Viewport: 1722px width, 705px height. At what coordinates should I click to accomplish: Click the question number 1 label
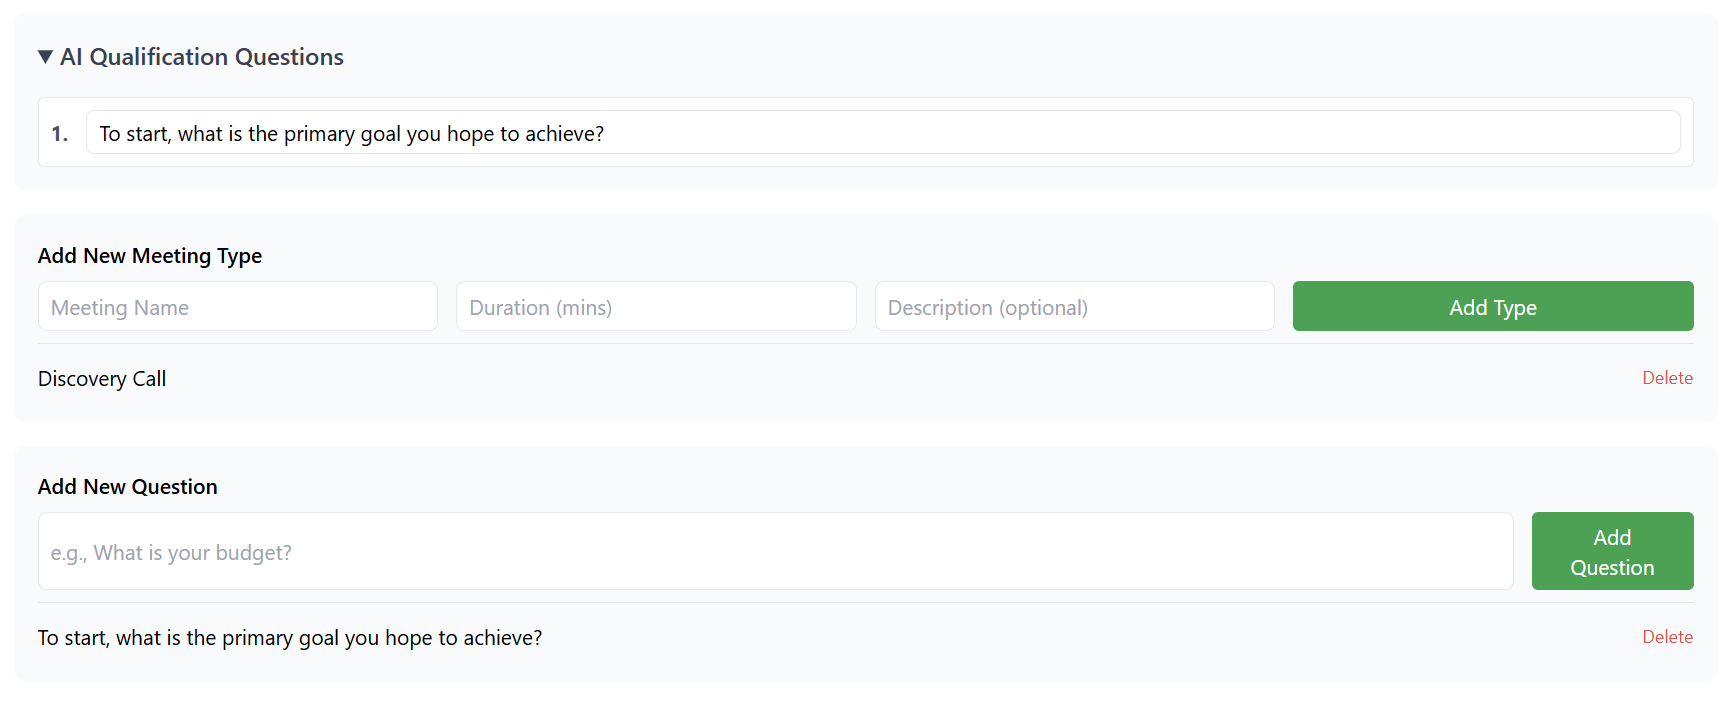(60, 134)
